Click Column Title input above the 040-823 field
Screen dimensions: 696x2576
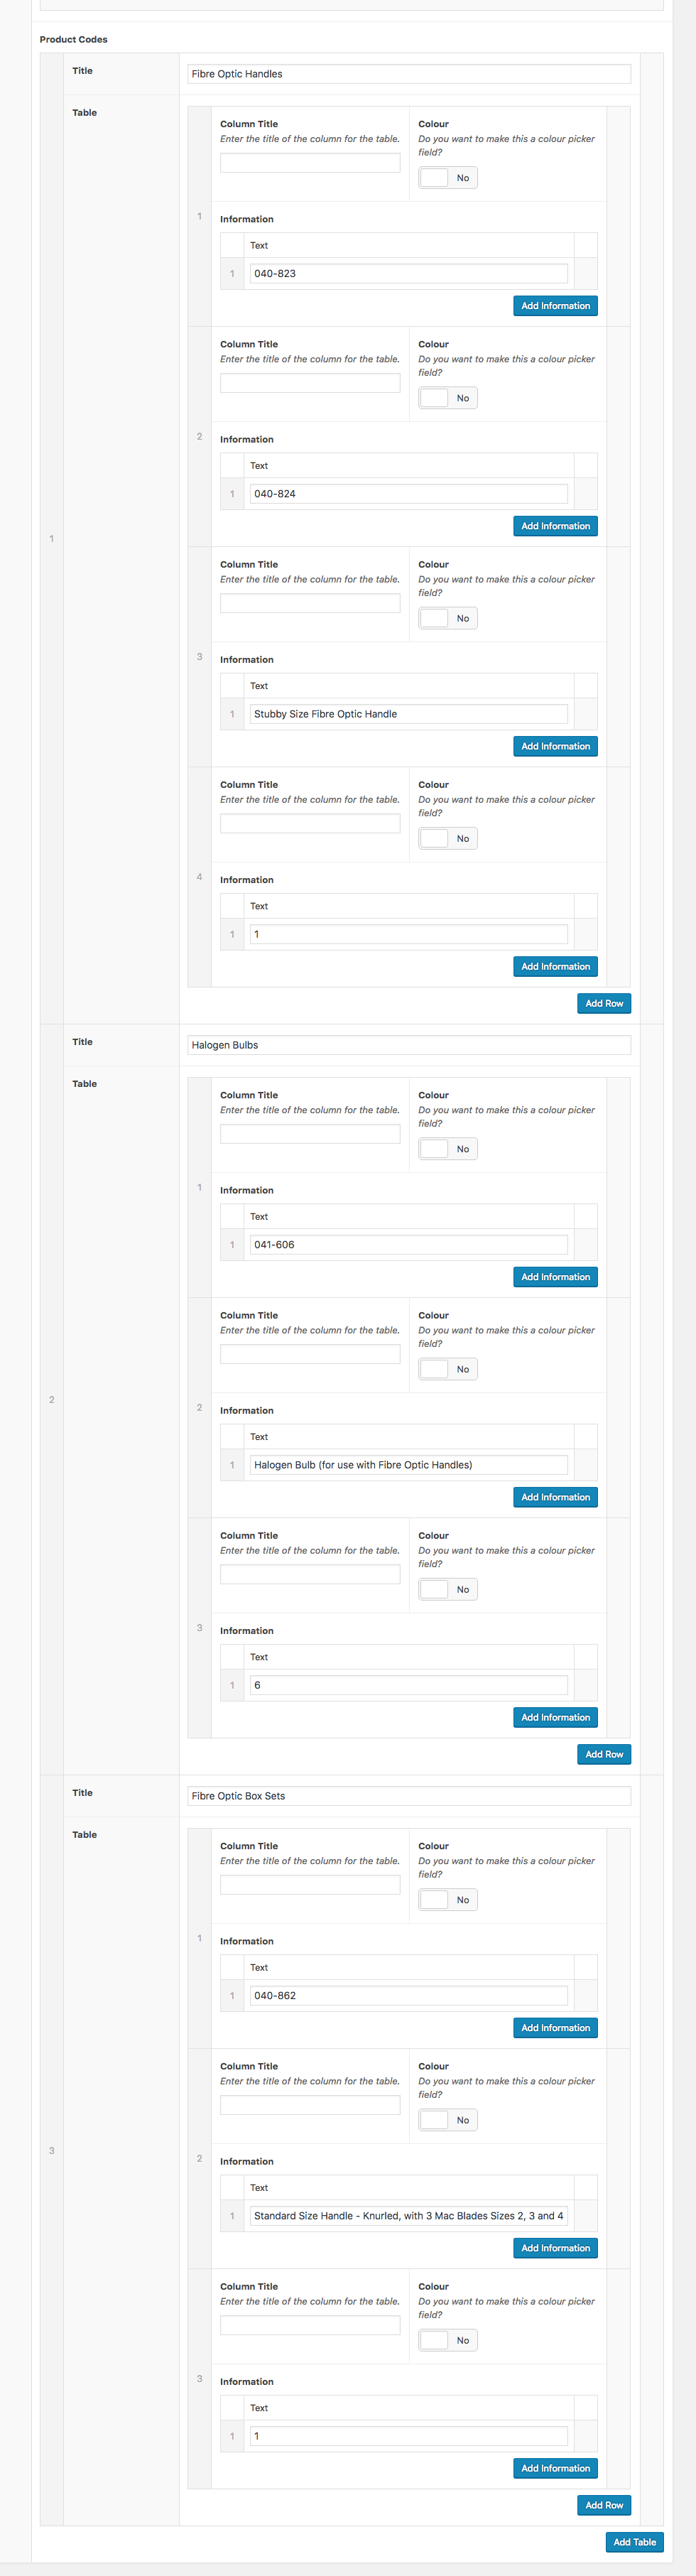click(310, 163)
